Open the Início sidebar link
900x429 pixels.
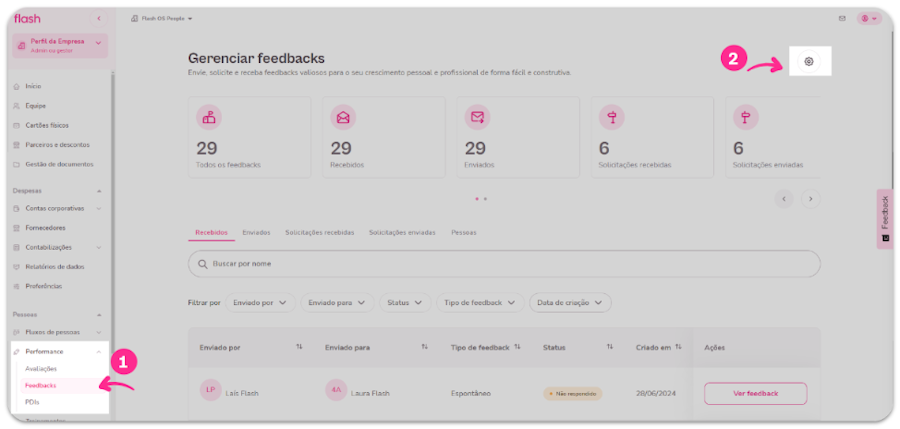click(x=33, y=86)
